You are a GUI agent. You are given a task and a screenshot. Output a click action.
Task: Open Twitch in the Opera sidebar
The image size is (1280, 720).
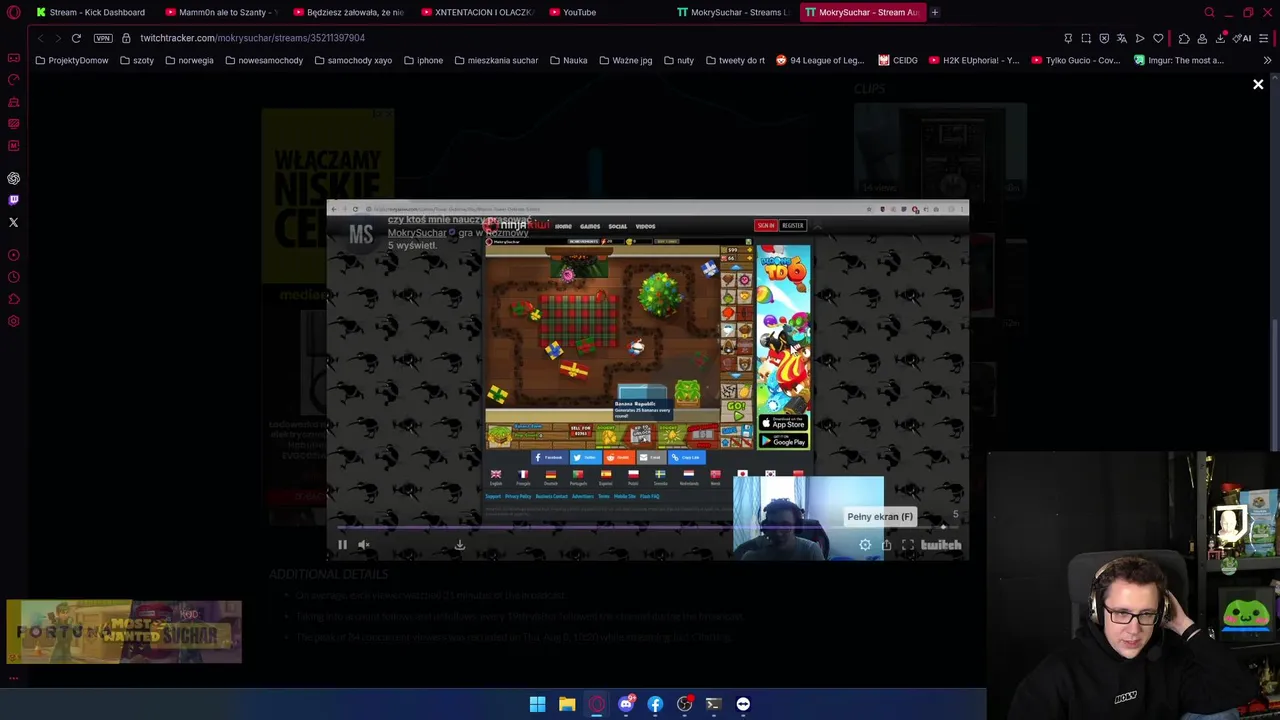(x=14, y=200)
